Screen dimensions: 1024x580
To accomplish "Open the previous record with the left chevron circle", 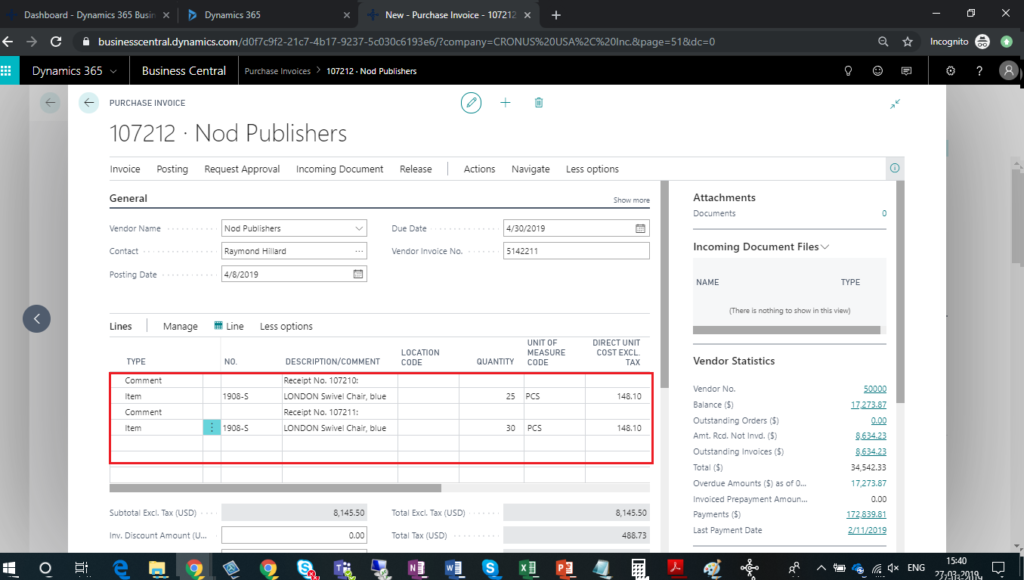I will [37, 319].
